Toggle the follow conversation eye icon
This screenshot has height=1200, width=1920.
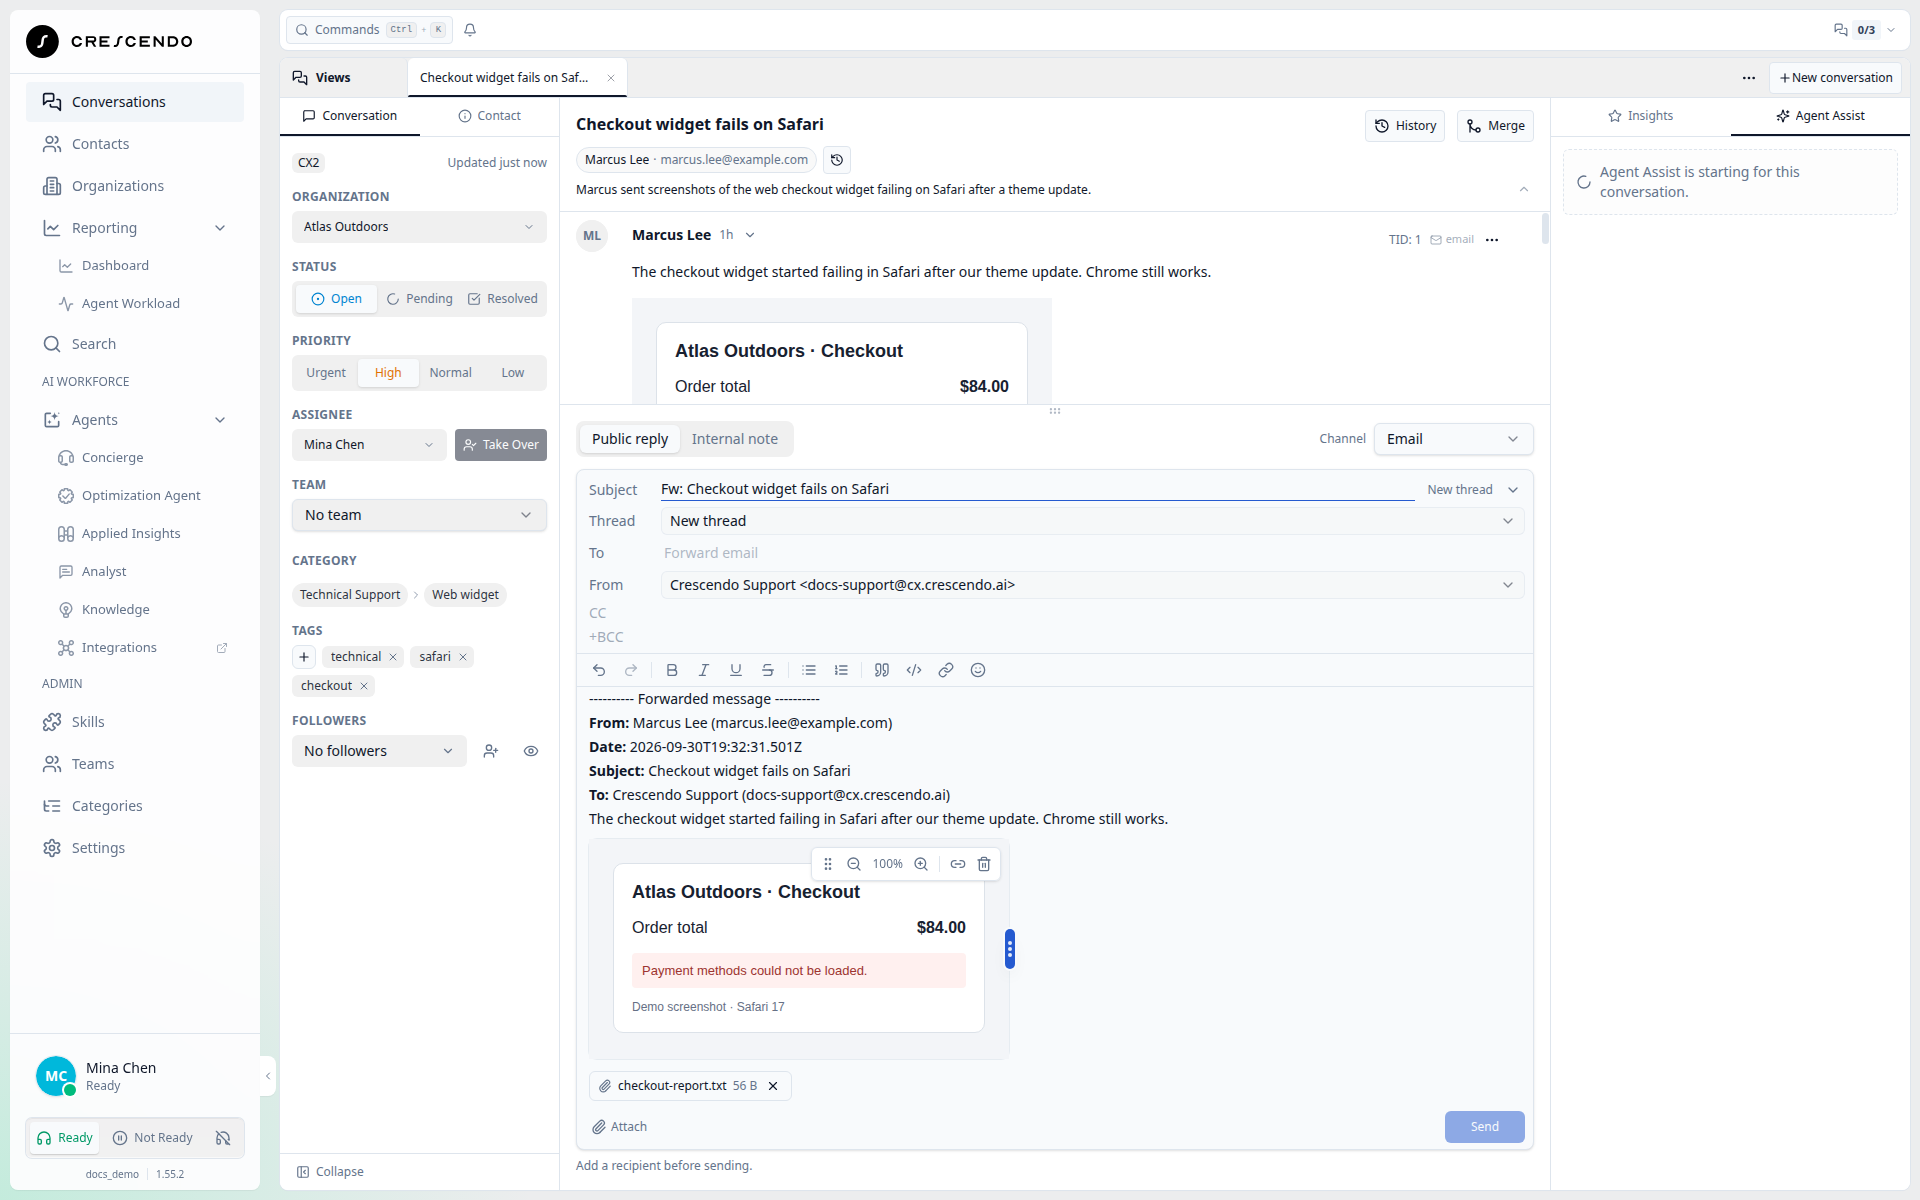531,751
